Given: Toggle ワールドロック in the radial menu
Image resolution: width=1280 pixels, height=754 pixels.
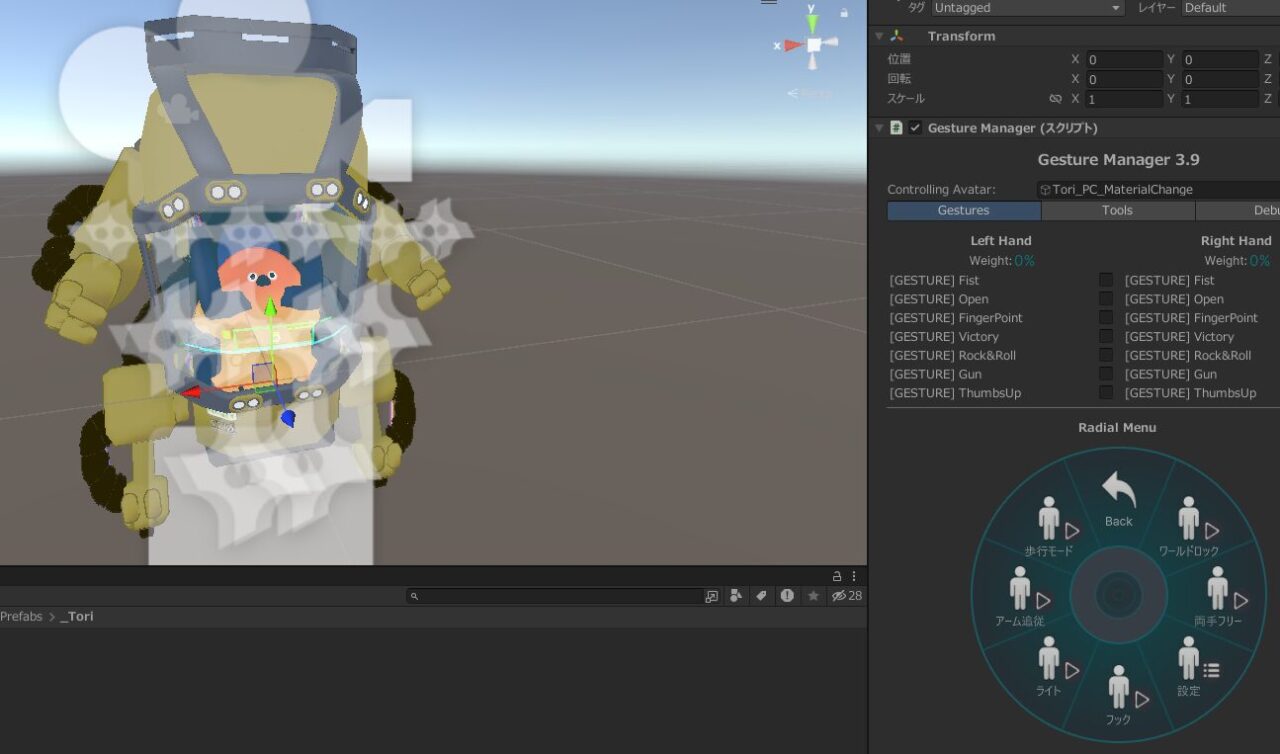Looking at the screenshot, I should point(1188,529).
